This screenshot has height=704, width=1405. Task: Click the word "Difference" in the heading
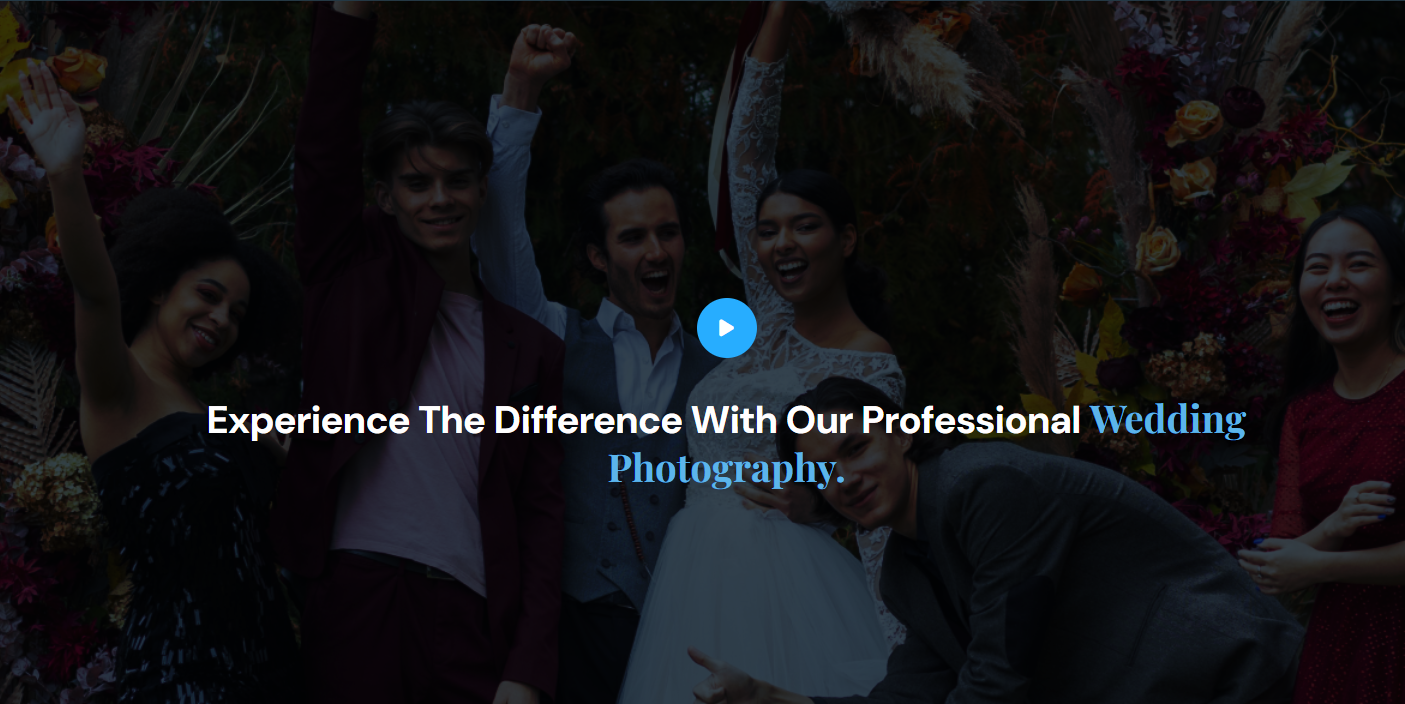pyautogui.click(x=588, y=421)
